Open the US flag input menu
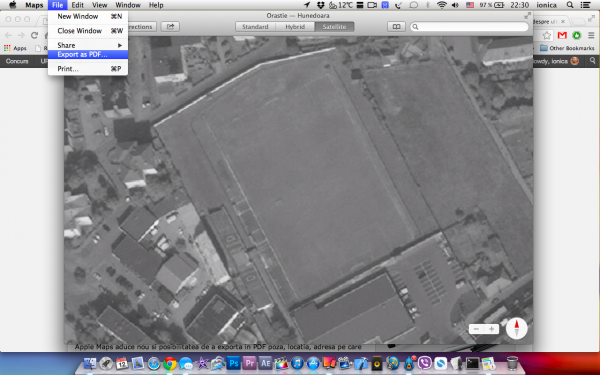The width and height of the screenshot is (600, 375). 470,5
